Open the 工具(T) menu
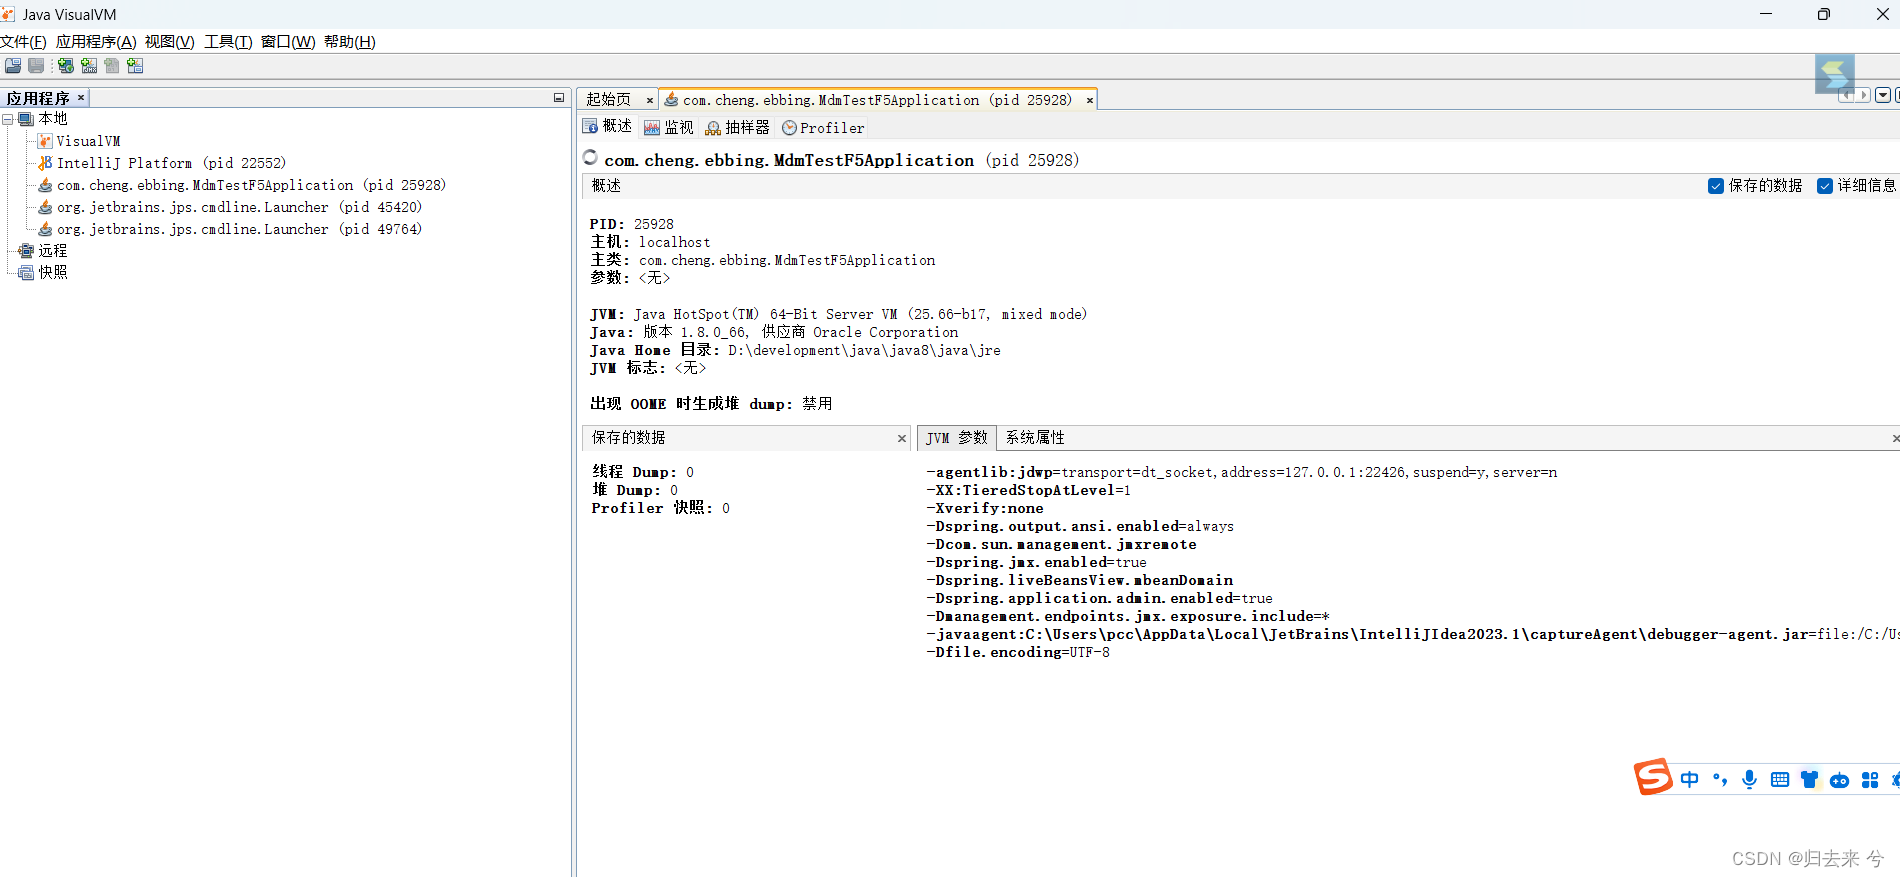1900x877 pixels. click(x=228, y=42)
